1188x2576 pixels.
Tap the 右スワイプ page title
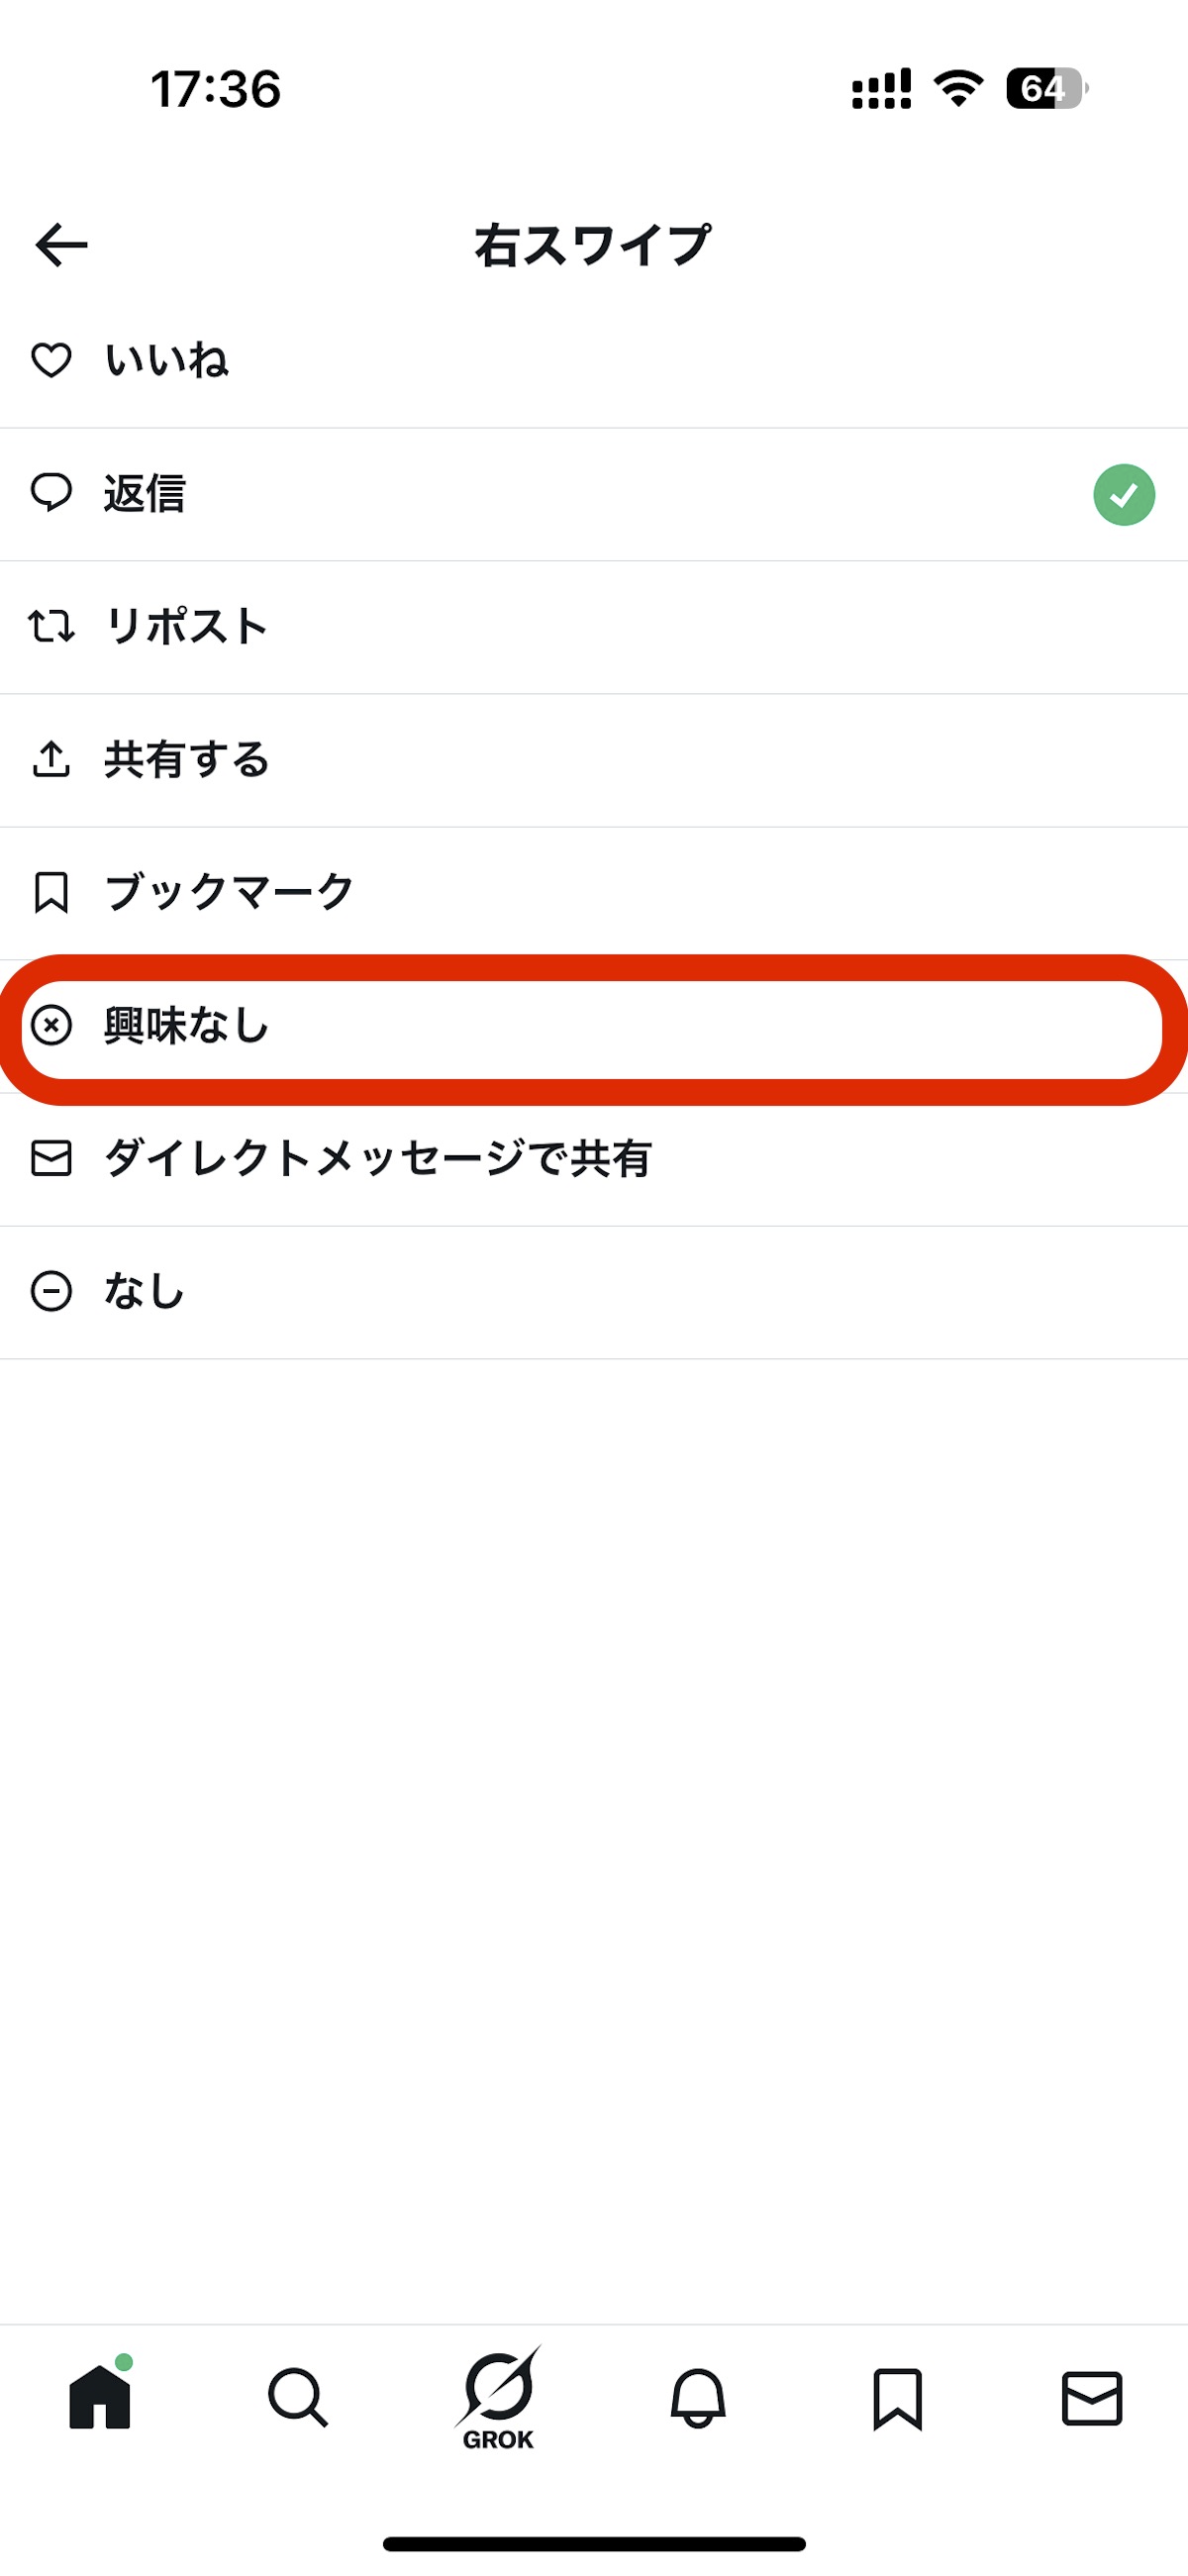(x=592, y=245)
